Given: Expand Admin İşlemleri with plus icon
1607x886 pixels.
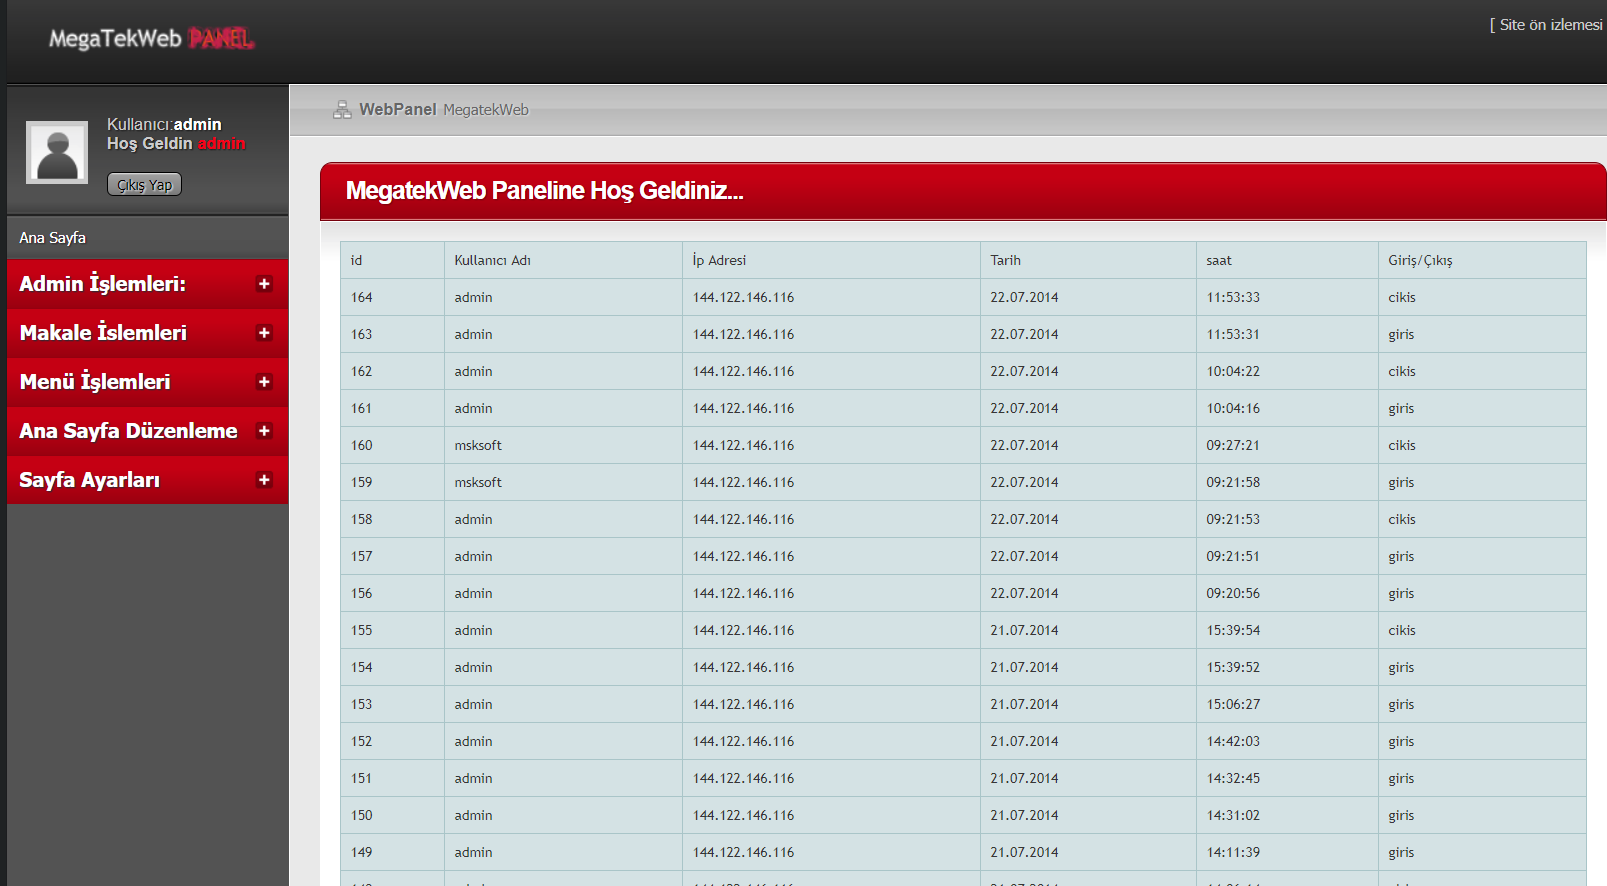Looking at the screenshot, I should pos(264,284).
